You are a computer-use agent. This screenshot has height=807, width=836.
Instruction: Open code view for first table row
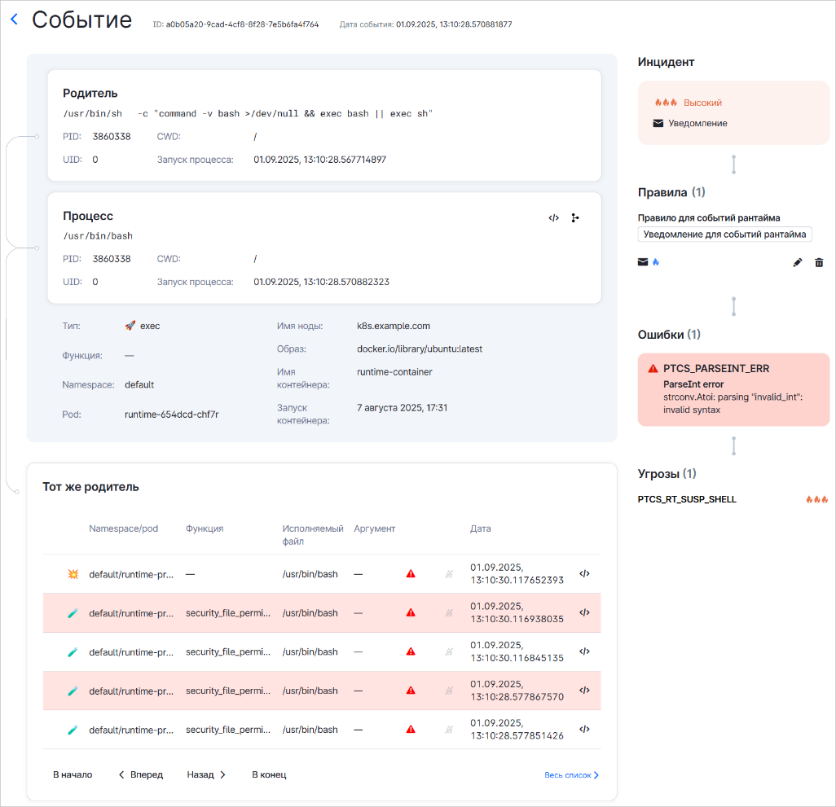(585, 574)
